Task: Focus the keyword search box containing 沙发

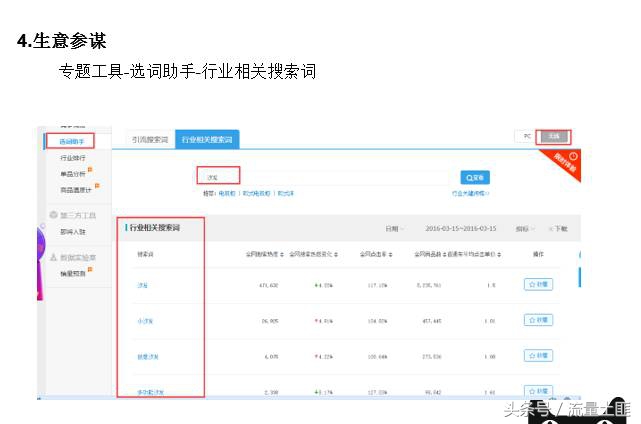Action: click(x=327, y=177)
